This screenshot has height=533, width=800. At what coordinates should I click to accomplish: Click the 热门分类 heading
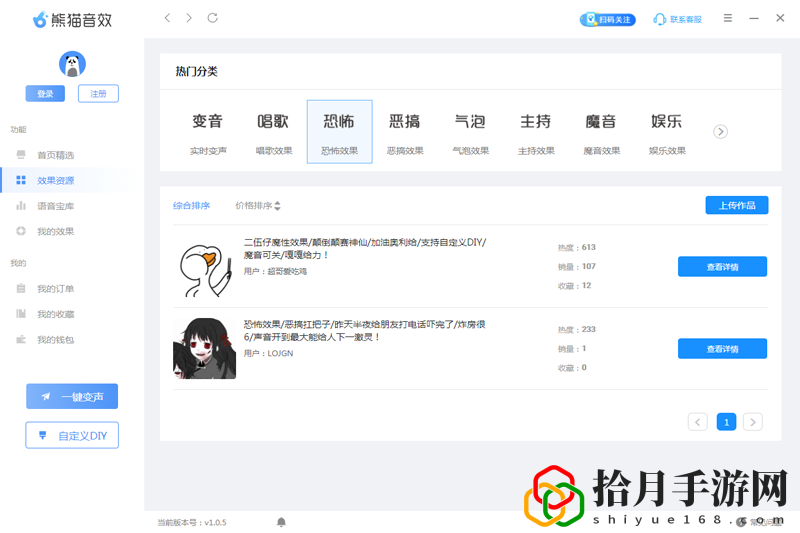pyautogui.click(x=196, y=71)
